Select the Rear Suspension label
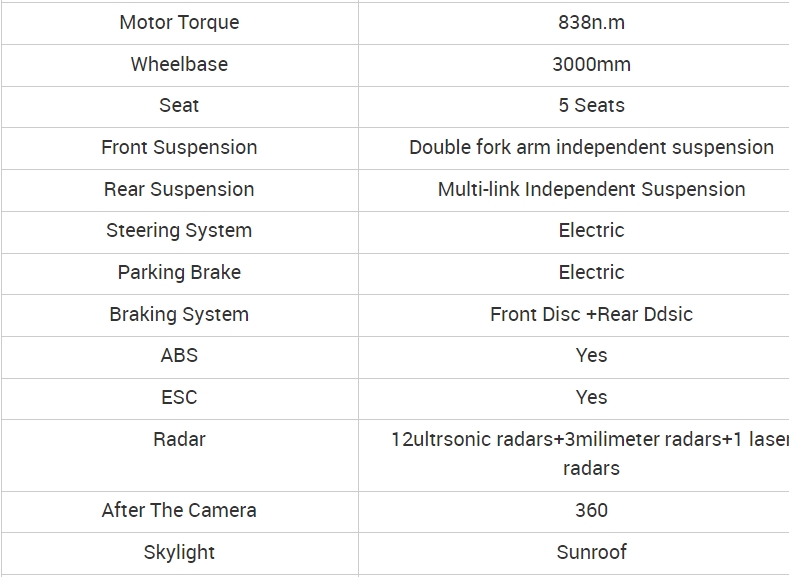 [179, 189]
